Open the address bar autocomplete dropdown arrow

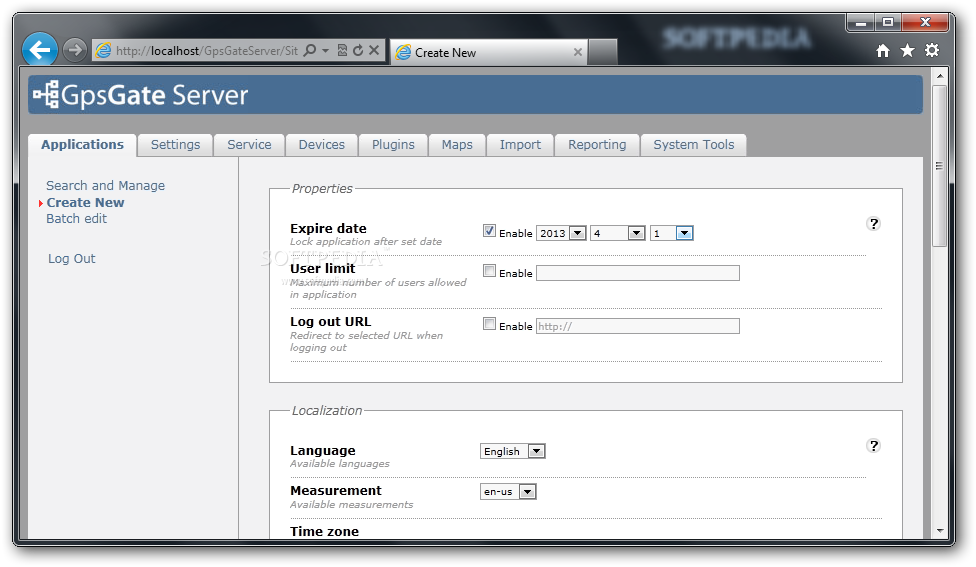[326, 50]
